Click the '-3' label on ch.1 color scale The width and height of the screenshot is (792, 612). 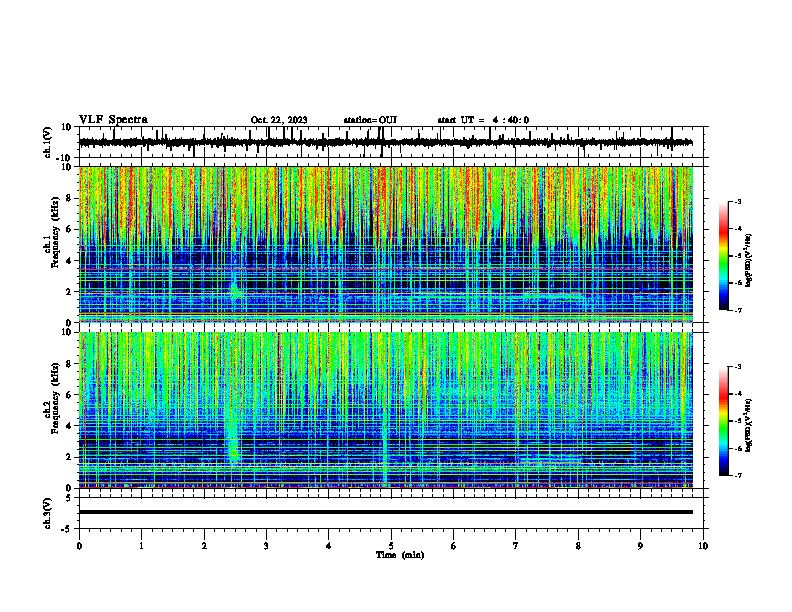(x=737, y=201)
